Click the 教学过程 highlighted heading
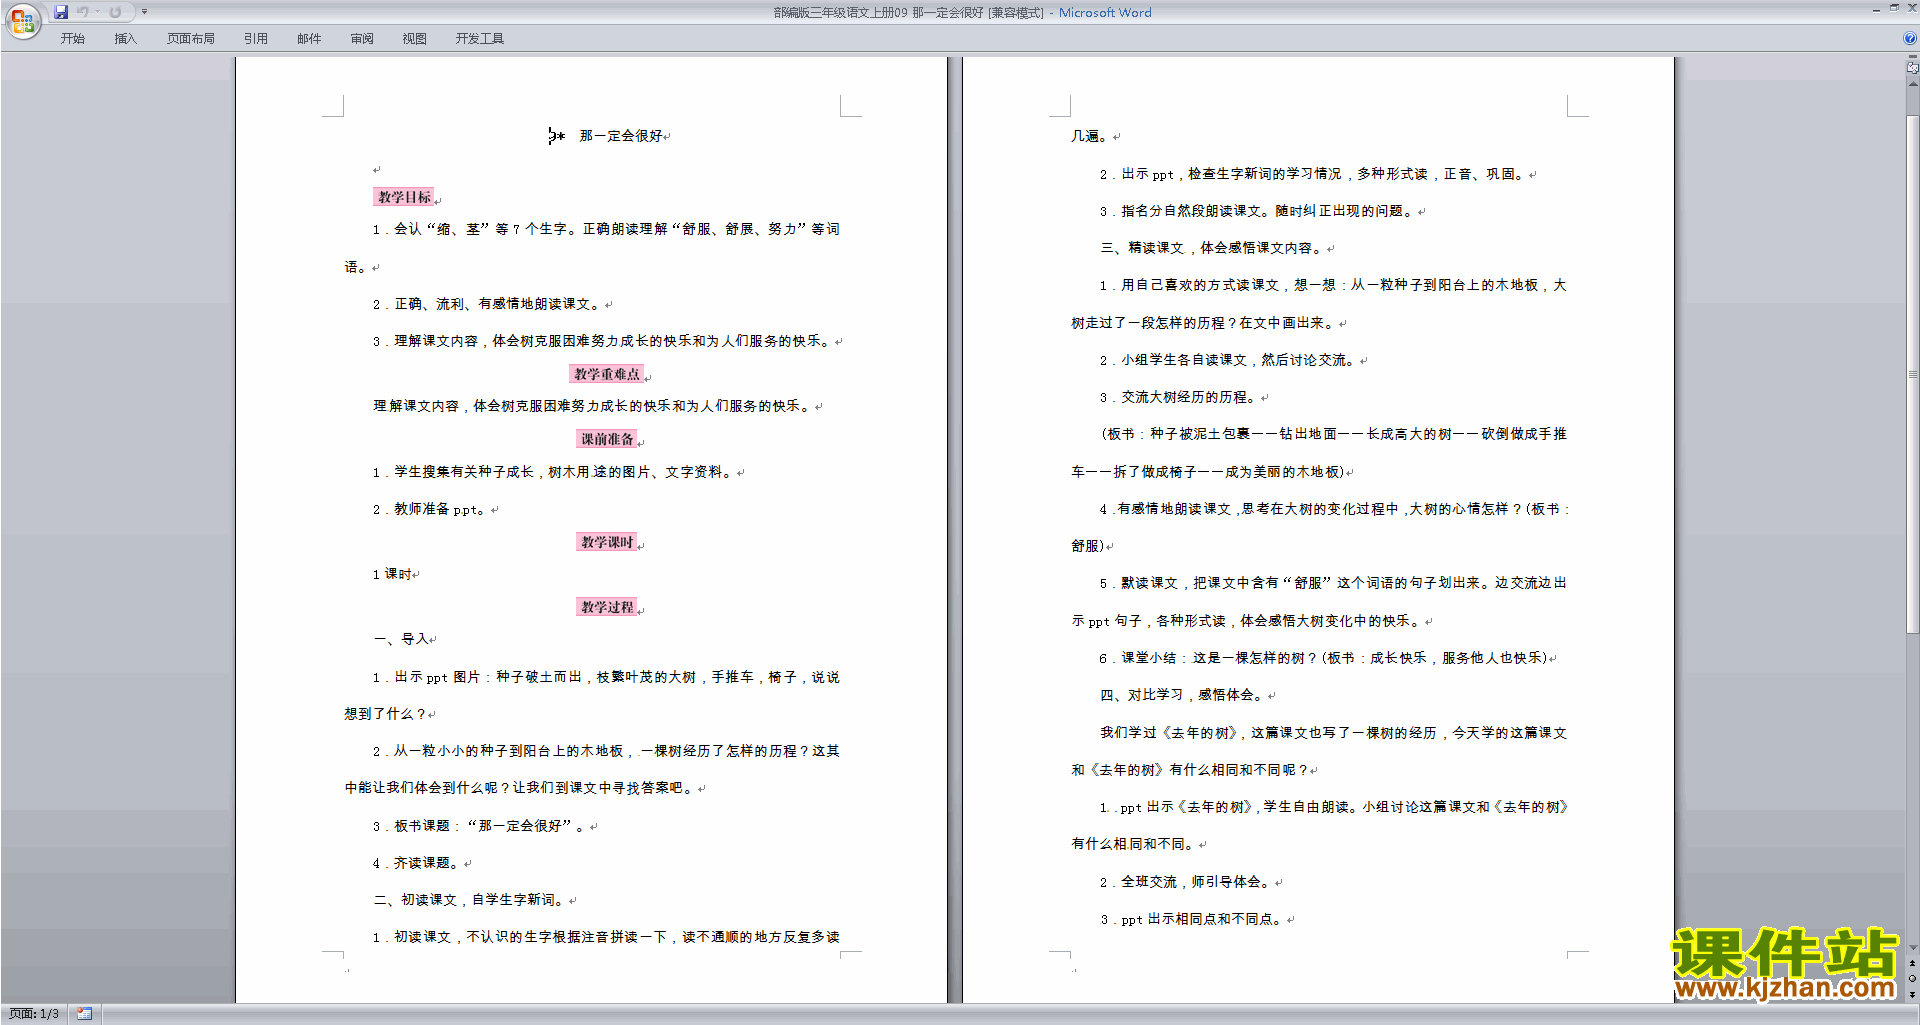This screenshot has width=1920, height=1025. point(607,607)
